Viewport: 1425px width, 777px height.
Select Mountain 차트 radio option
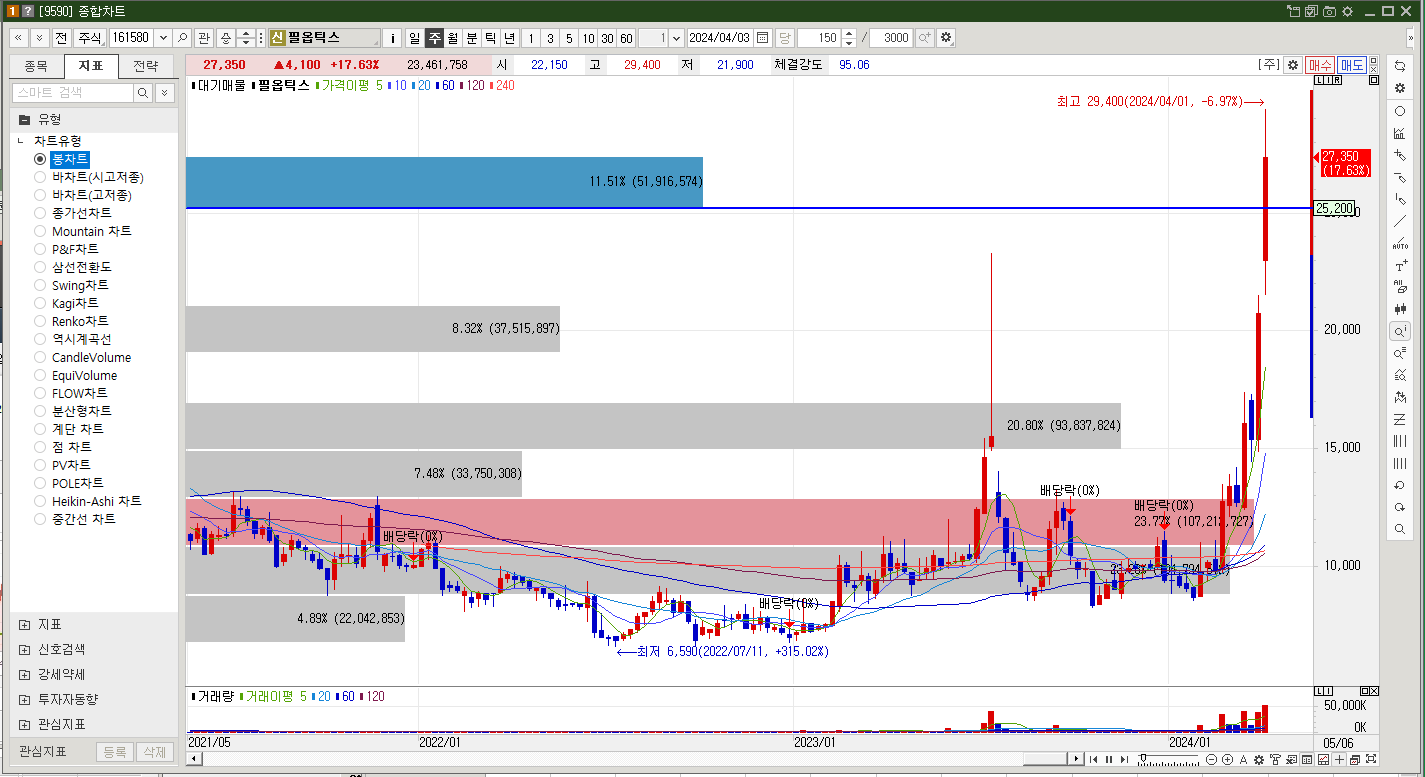click(40, 231)
